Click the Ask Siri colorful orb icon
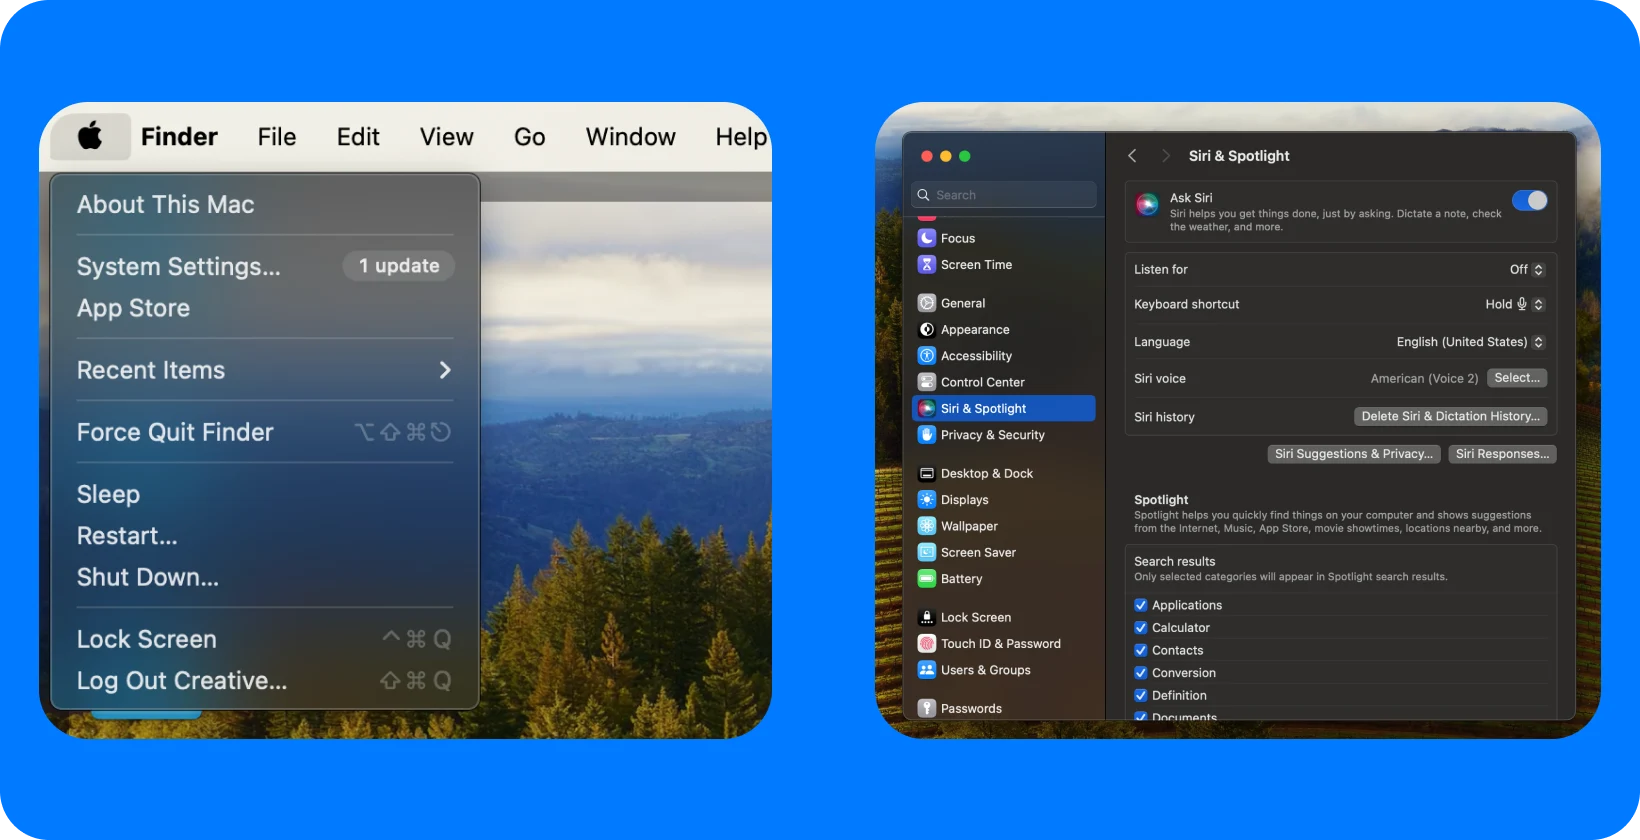This screenshot has height=840, width=1640. 1147,205
